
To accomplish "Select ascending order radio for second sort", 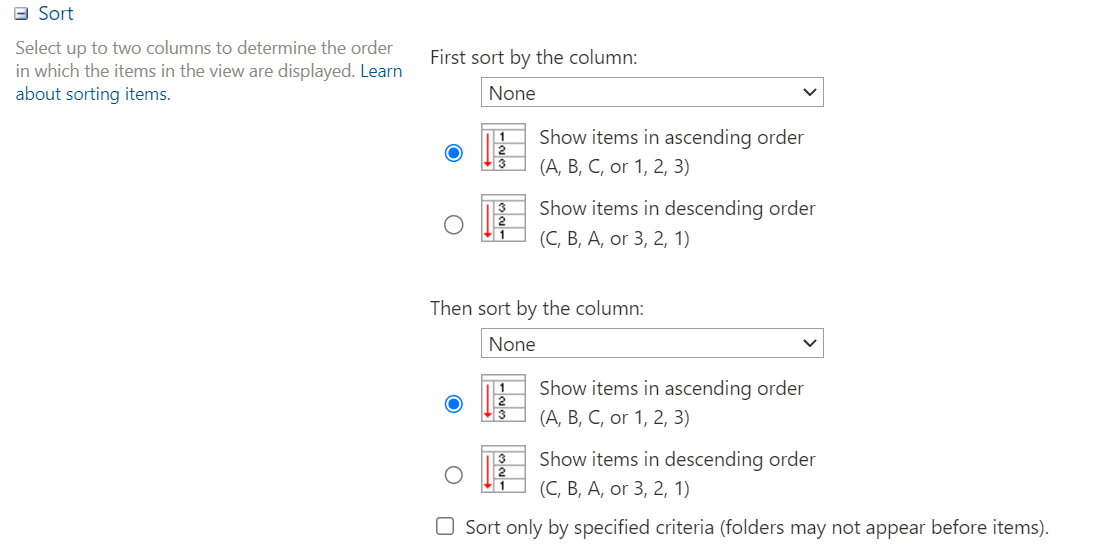I will 454,404.
